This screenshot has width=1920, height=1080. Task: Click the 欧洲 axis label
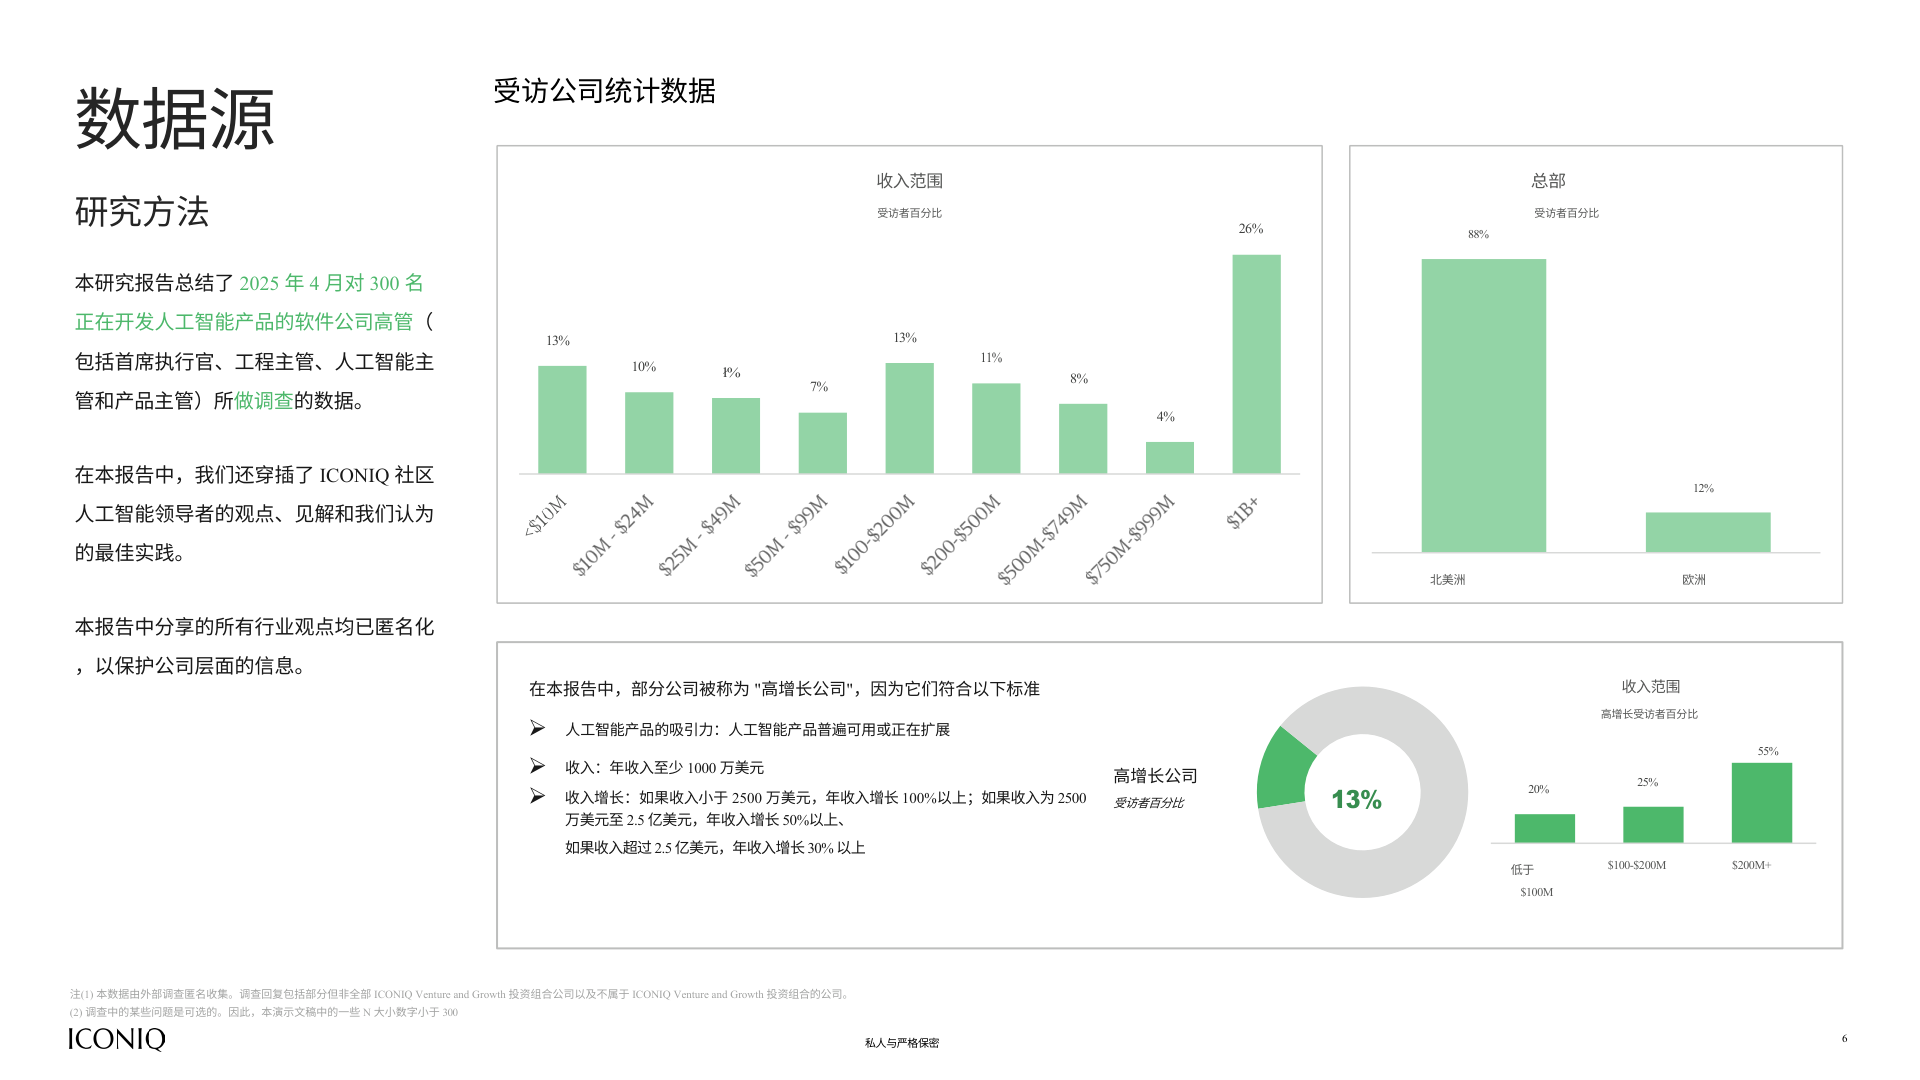point(1693,580)
